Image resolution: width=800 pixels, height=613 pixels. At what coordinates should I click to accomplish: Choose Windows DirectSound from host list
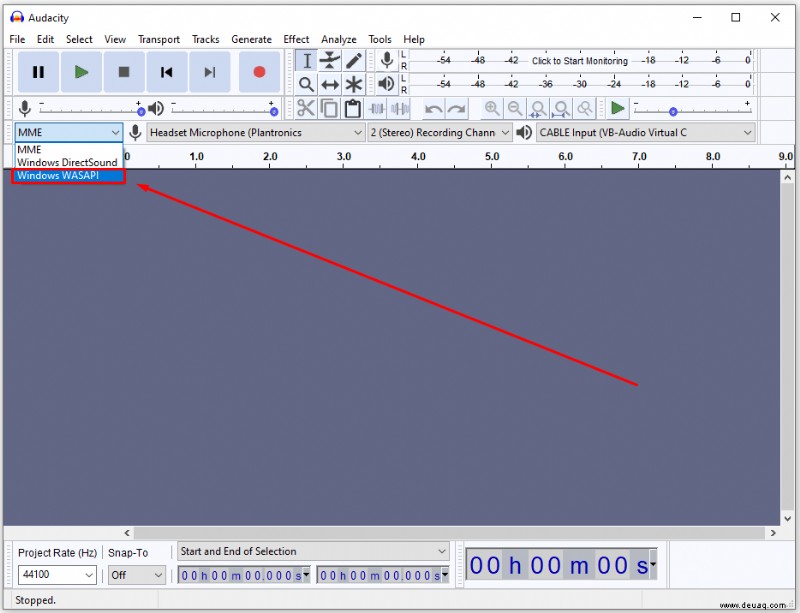pyautogui.click(x=68, y=162)
